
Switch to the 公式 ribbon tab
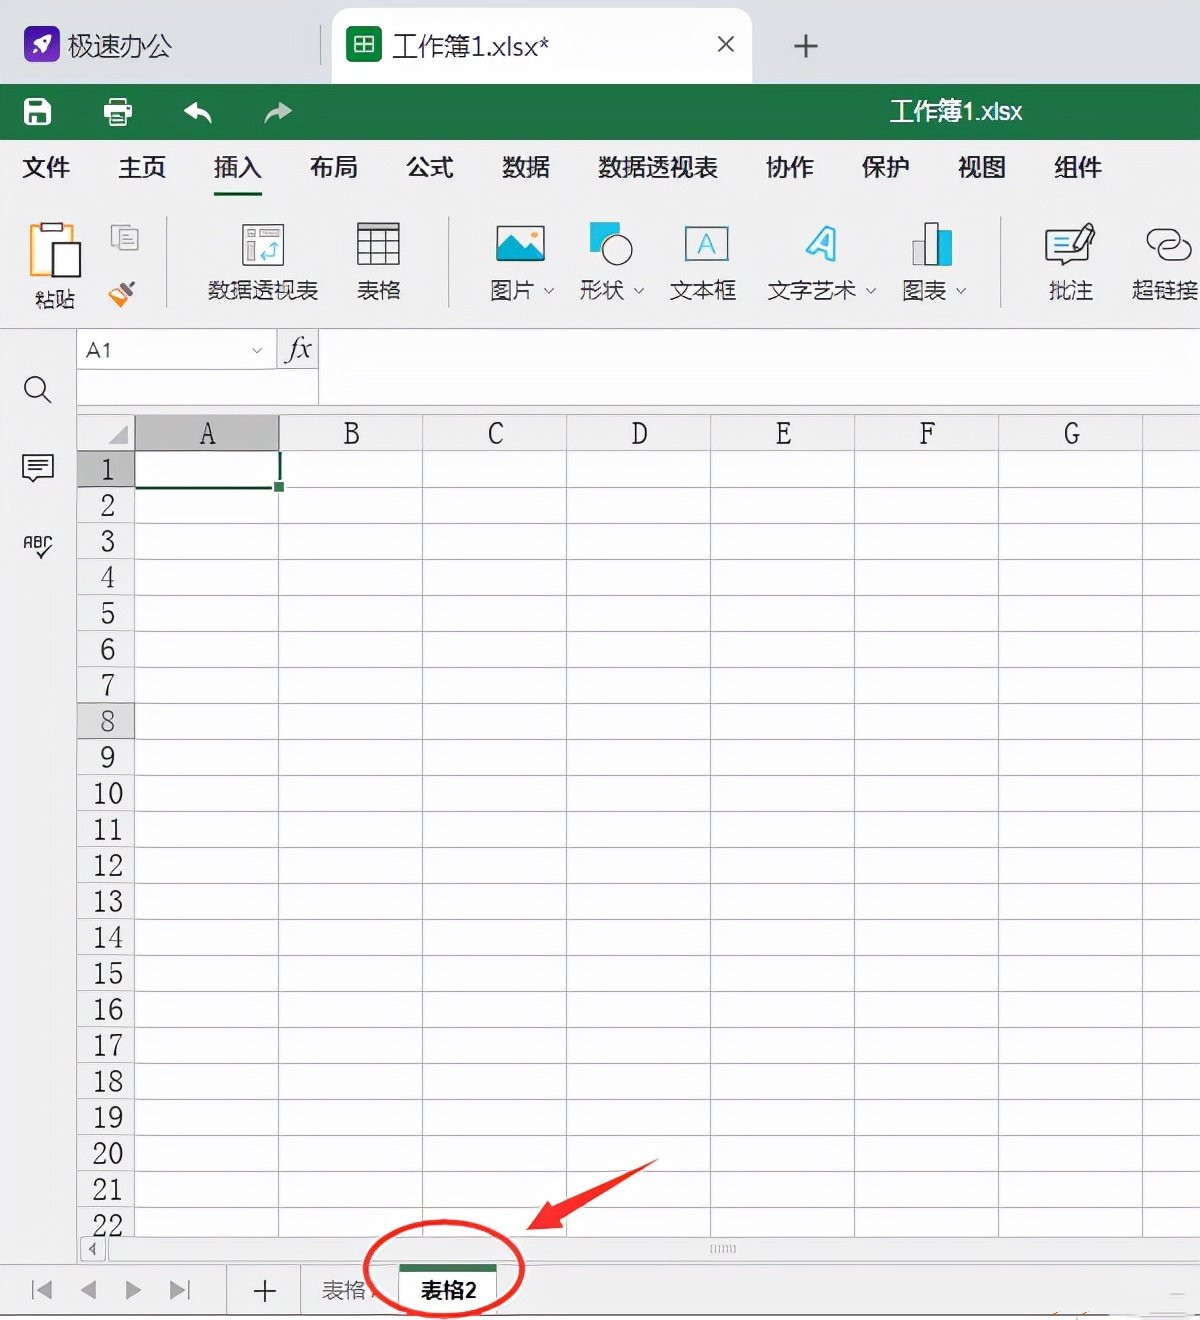click(x=430, y=167)
